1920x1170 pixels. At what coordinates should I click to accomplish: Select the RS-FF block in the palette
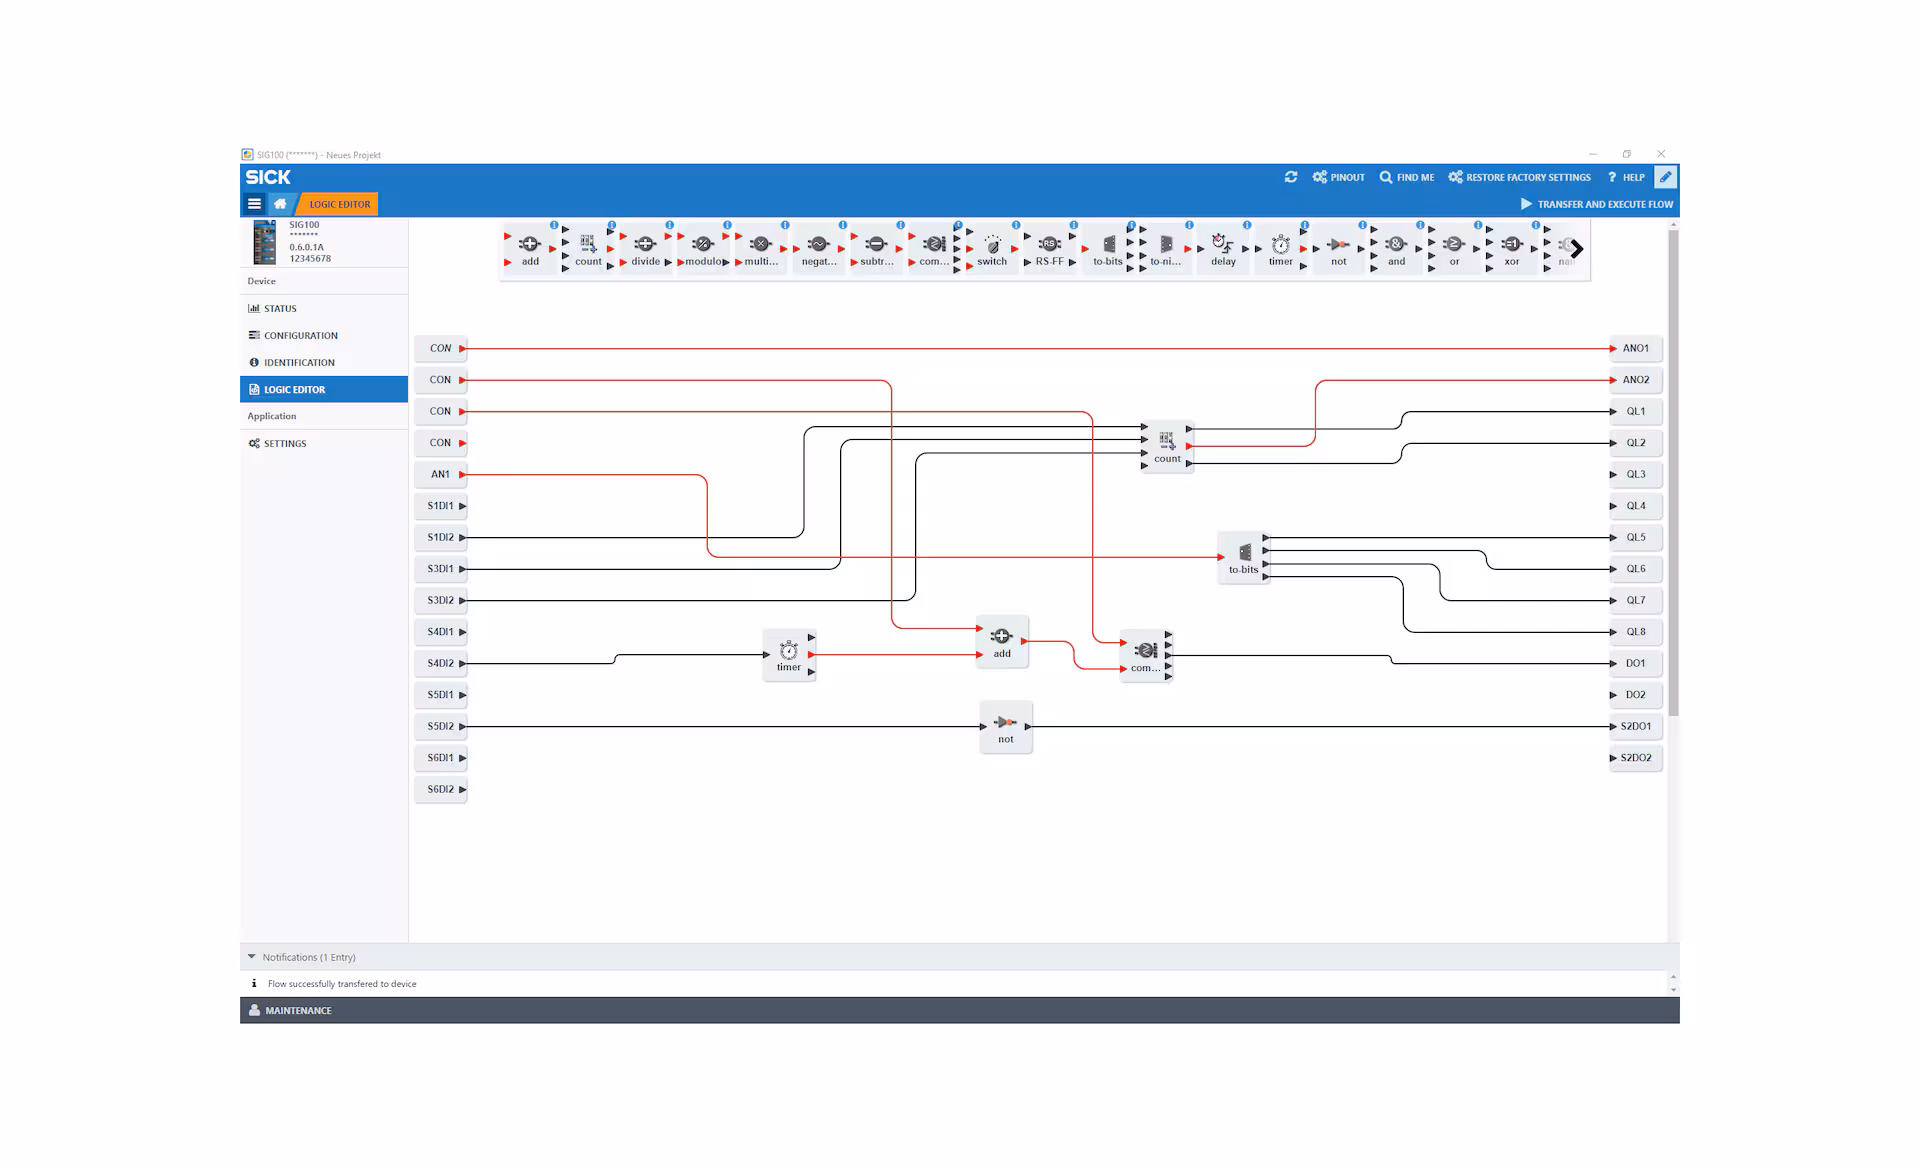[1049, 248]
